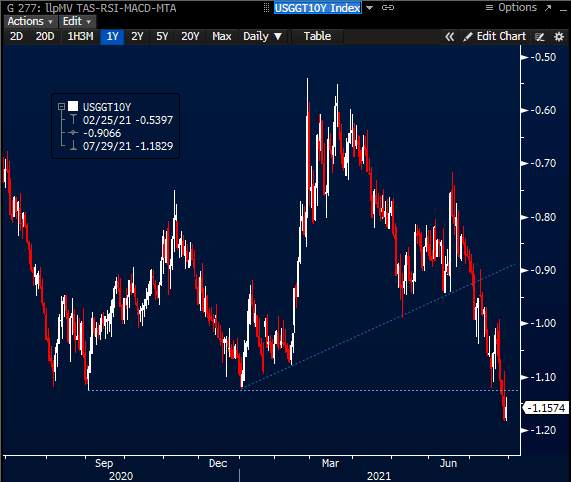Click the legend high marker icon

point(73,120)
